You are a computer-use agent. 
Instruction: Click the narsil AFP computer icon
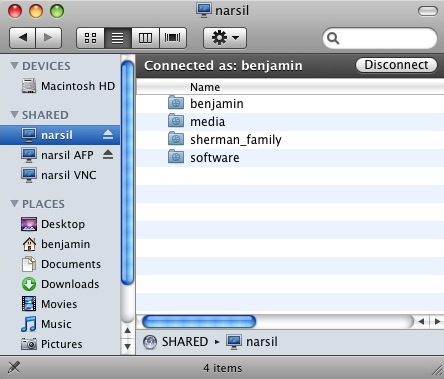[29, 155]
